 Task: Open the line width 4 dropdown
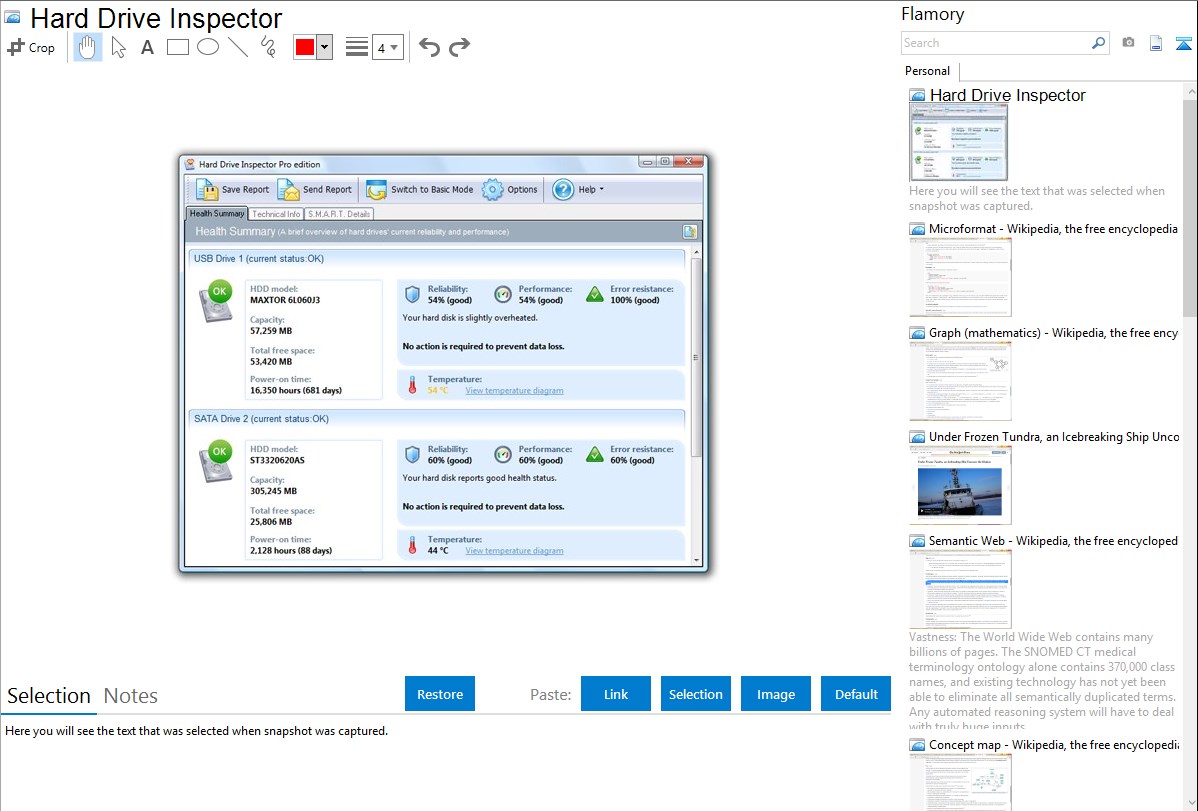point(388,47)
